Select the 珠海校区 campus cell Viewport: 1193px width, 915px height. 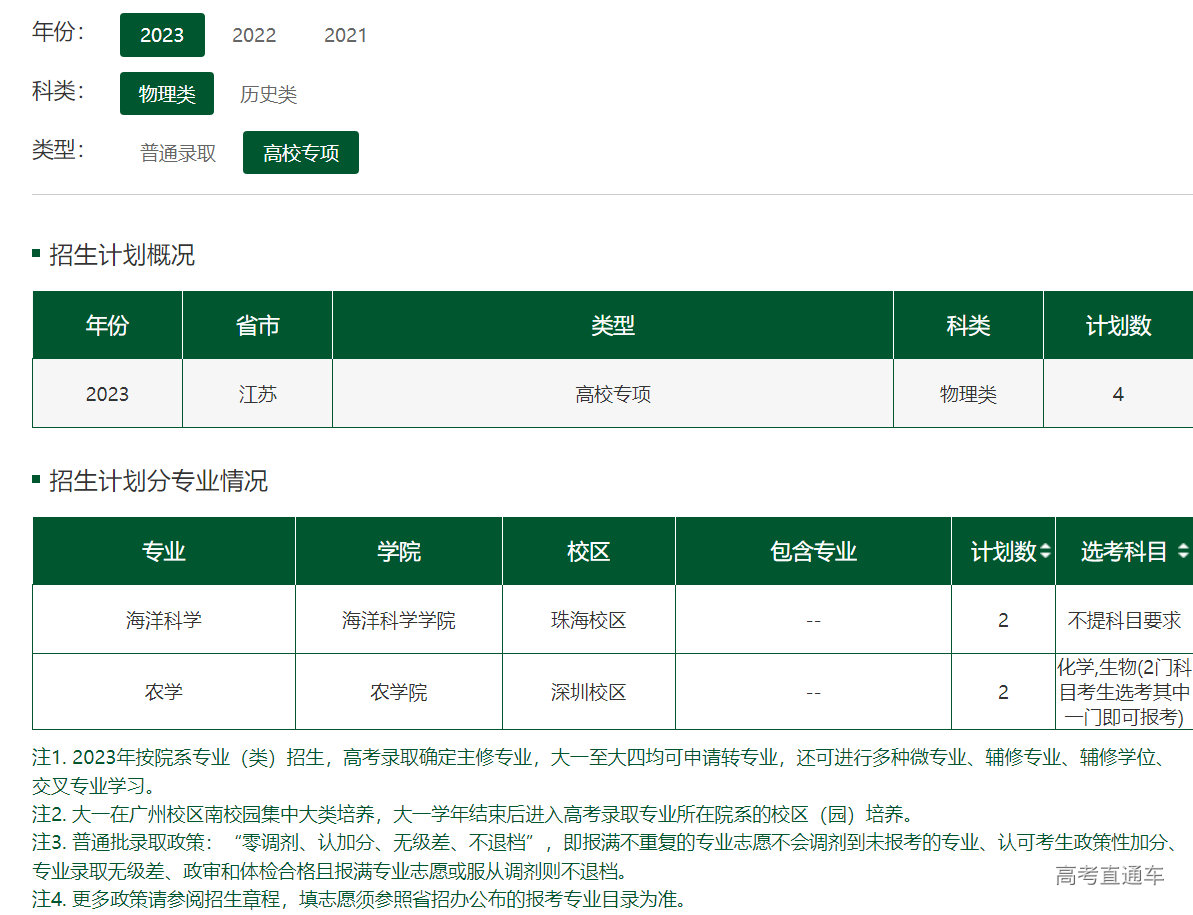[x=588, y=620]
